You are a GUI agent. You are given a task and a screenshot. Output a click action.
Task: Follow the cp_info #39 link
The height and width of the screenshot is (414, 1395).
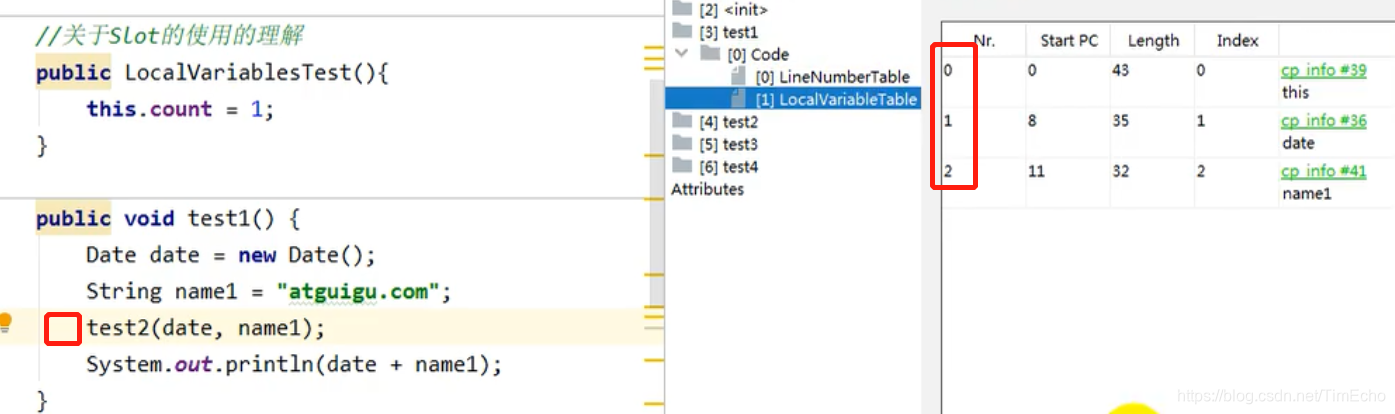pos(1323,70)
